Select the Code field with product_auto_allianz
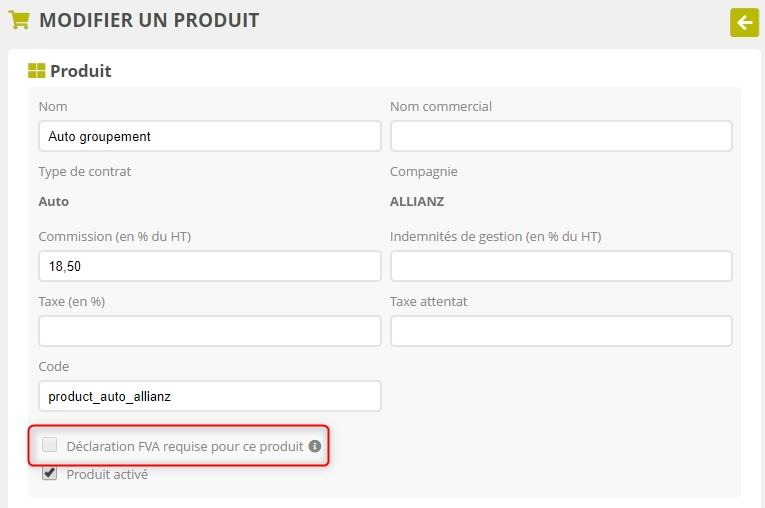The width and height of the screenshot is (765, 508). tap(210, 396)
